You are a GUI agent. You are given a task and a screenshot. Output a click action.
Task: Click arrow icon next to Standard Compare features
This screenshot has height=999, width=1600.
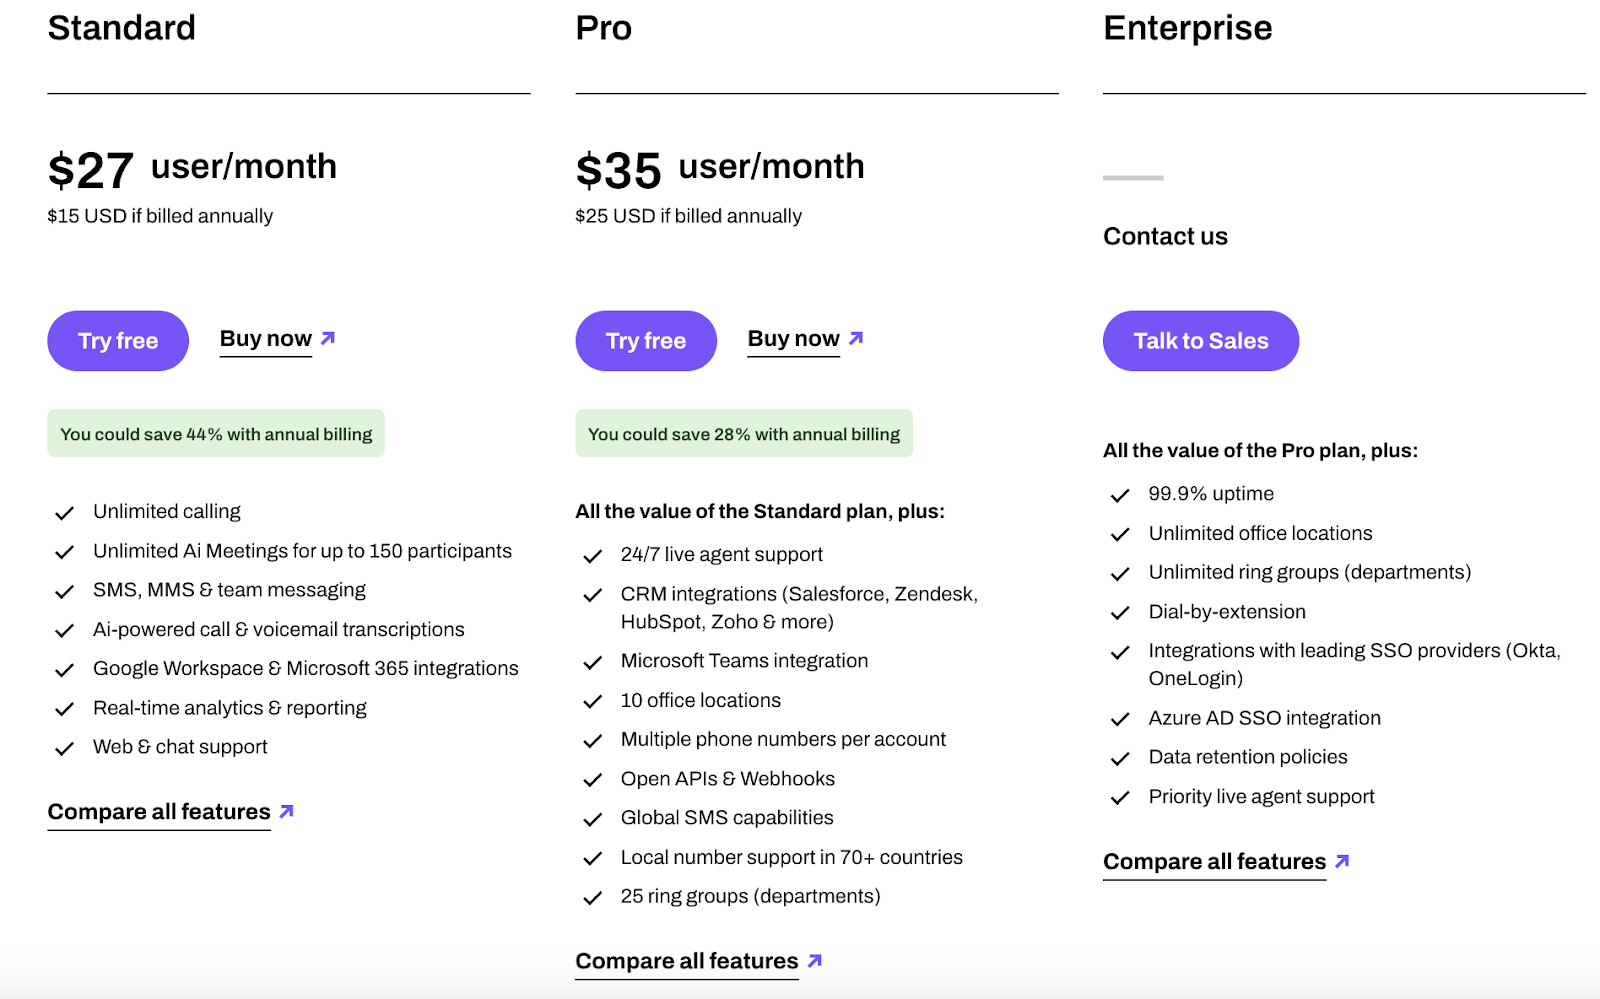tap(287, 811)
